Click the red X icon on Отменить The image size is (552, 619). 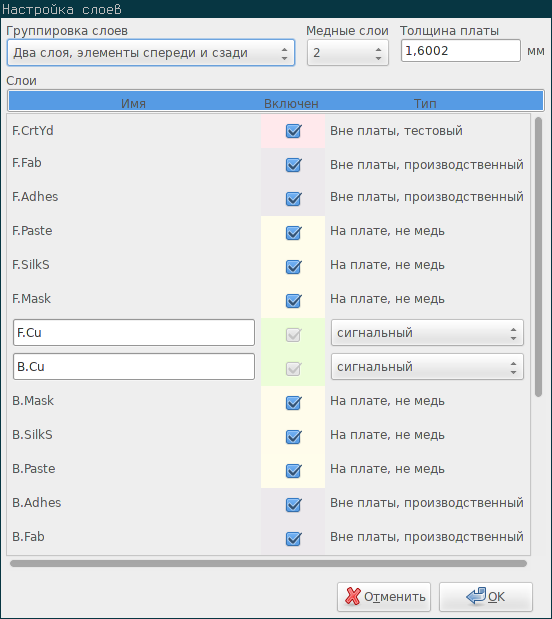tap(353, 596)
